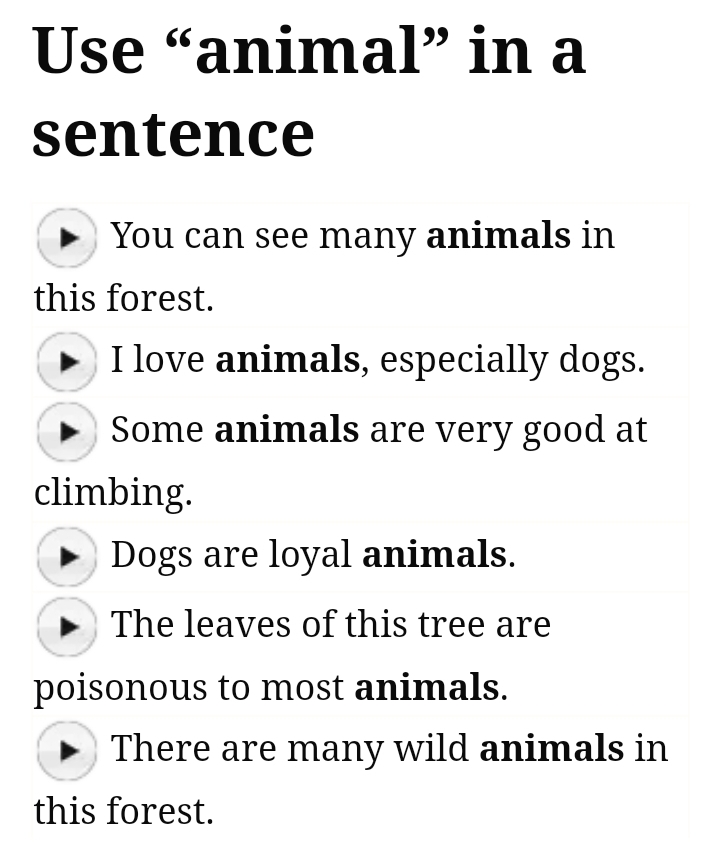720x847 pixels.
Task: Click bold "animals" after "poisonous to most"
Action: 426,687
